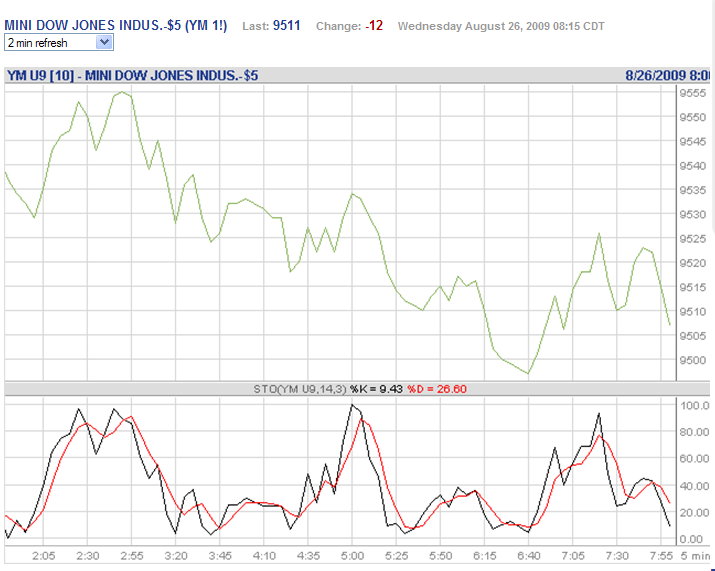Screen dimensions: 715x571
Task: Click the 9545 price axis label
Action: [x=693, y=141]
